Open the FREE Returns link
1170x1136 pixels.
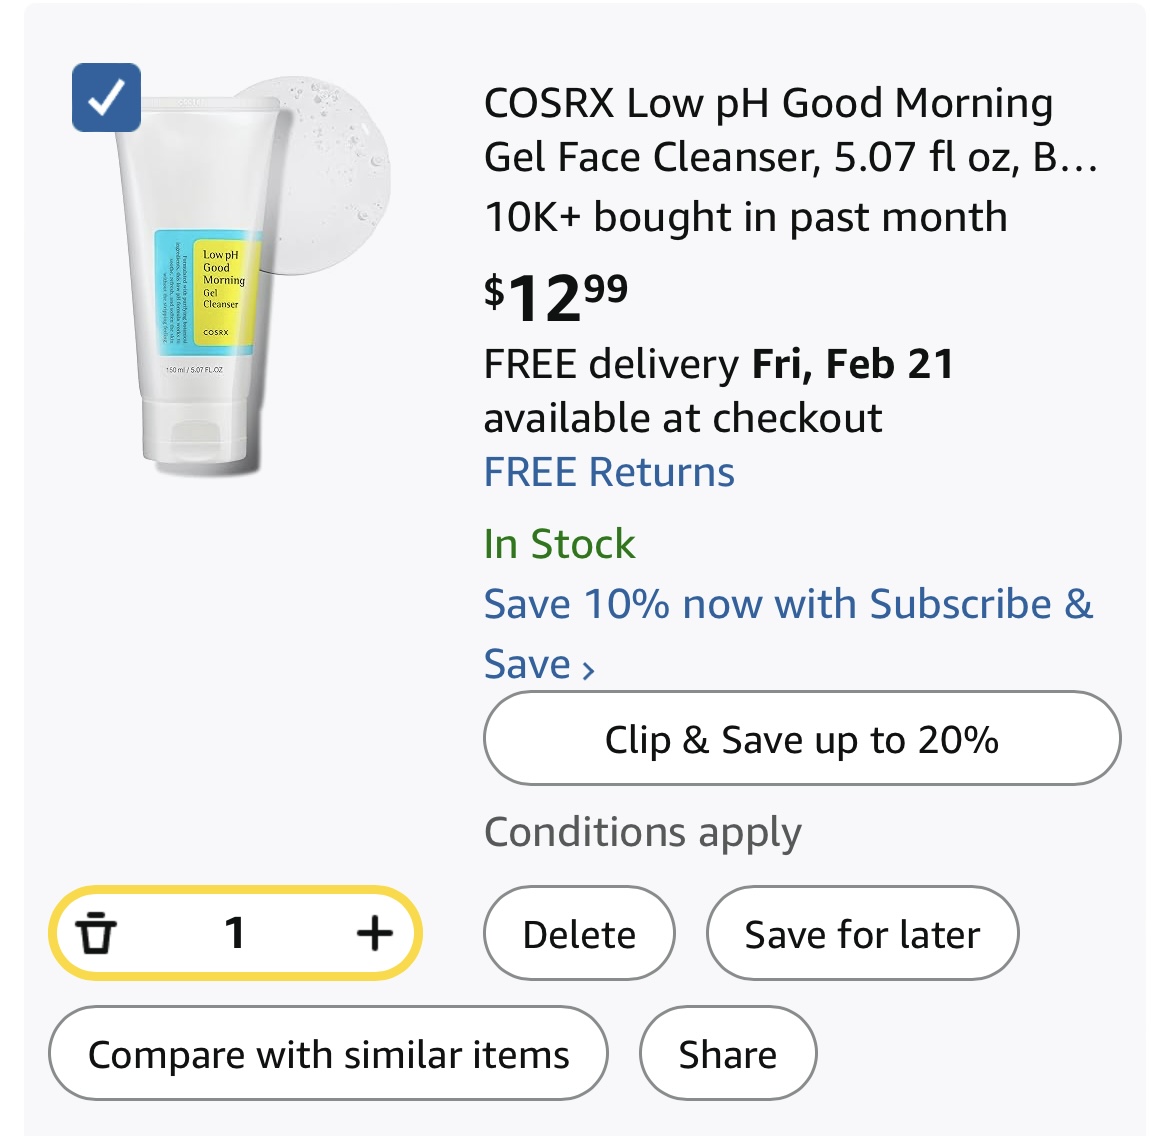[x=609, y=472]
